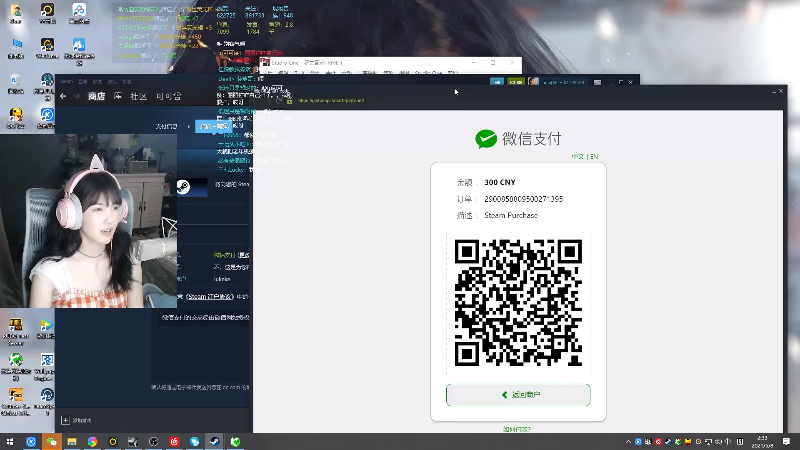Click the volume icon in the system tray
The height and width of the screenshot is (450, 800).
718,442
